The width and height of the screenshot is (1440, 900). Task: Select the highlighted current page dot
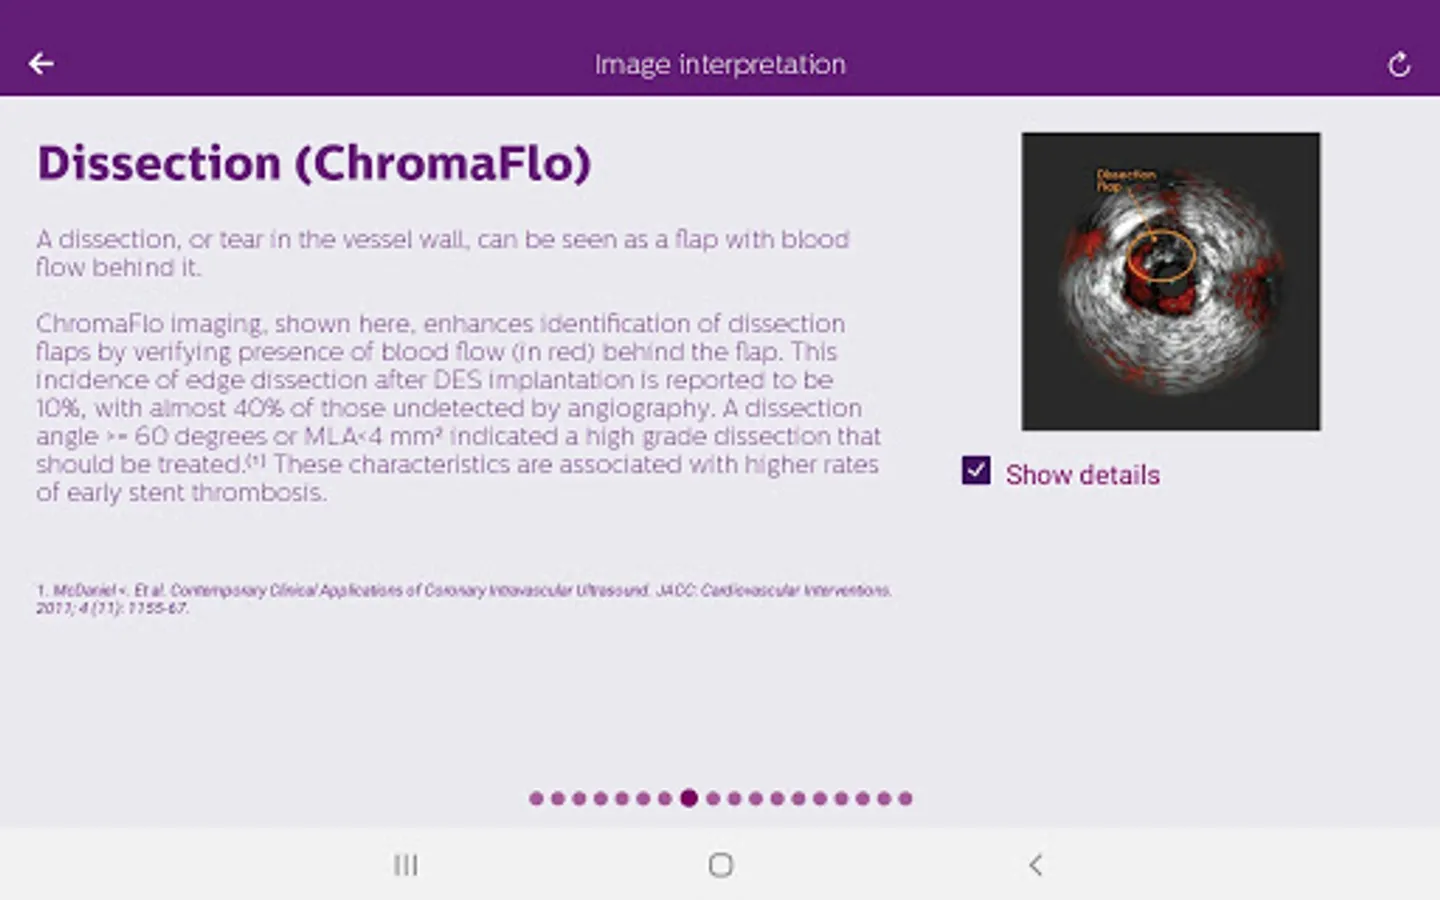689,798
